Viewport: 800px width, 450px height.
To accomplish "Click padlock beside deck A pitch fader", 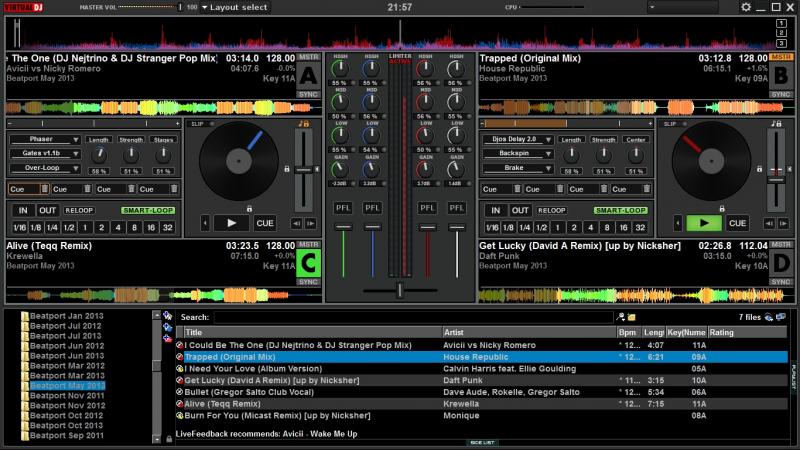I will (287, 169).
